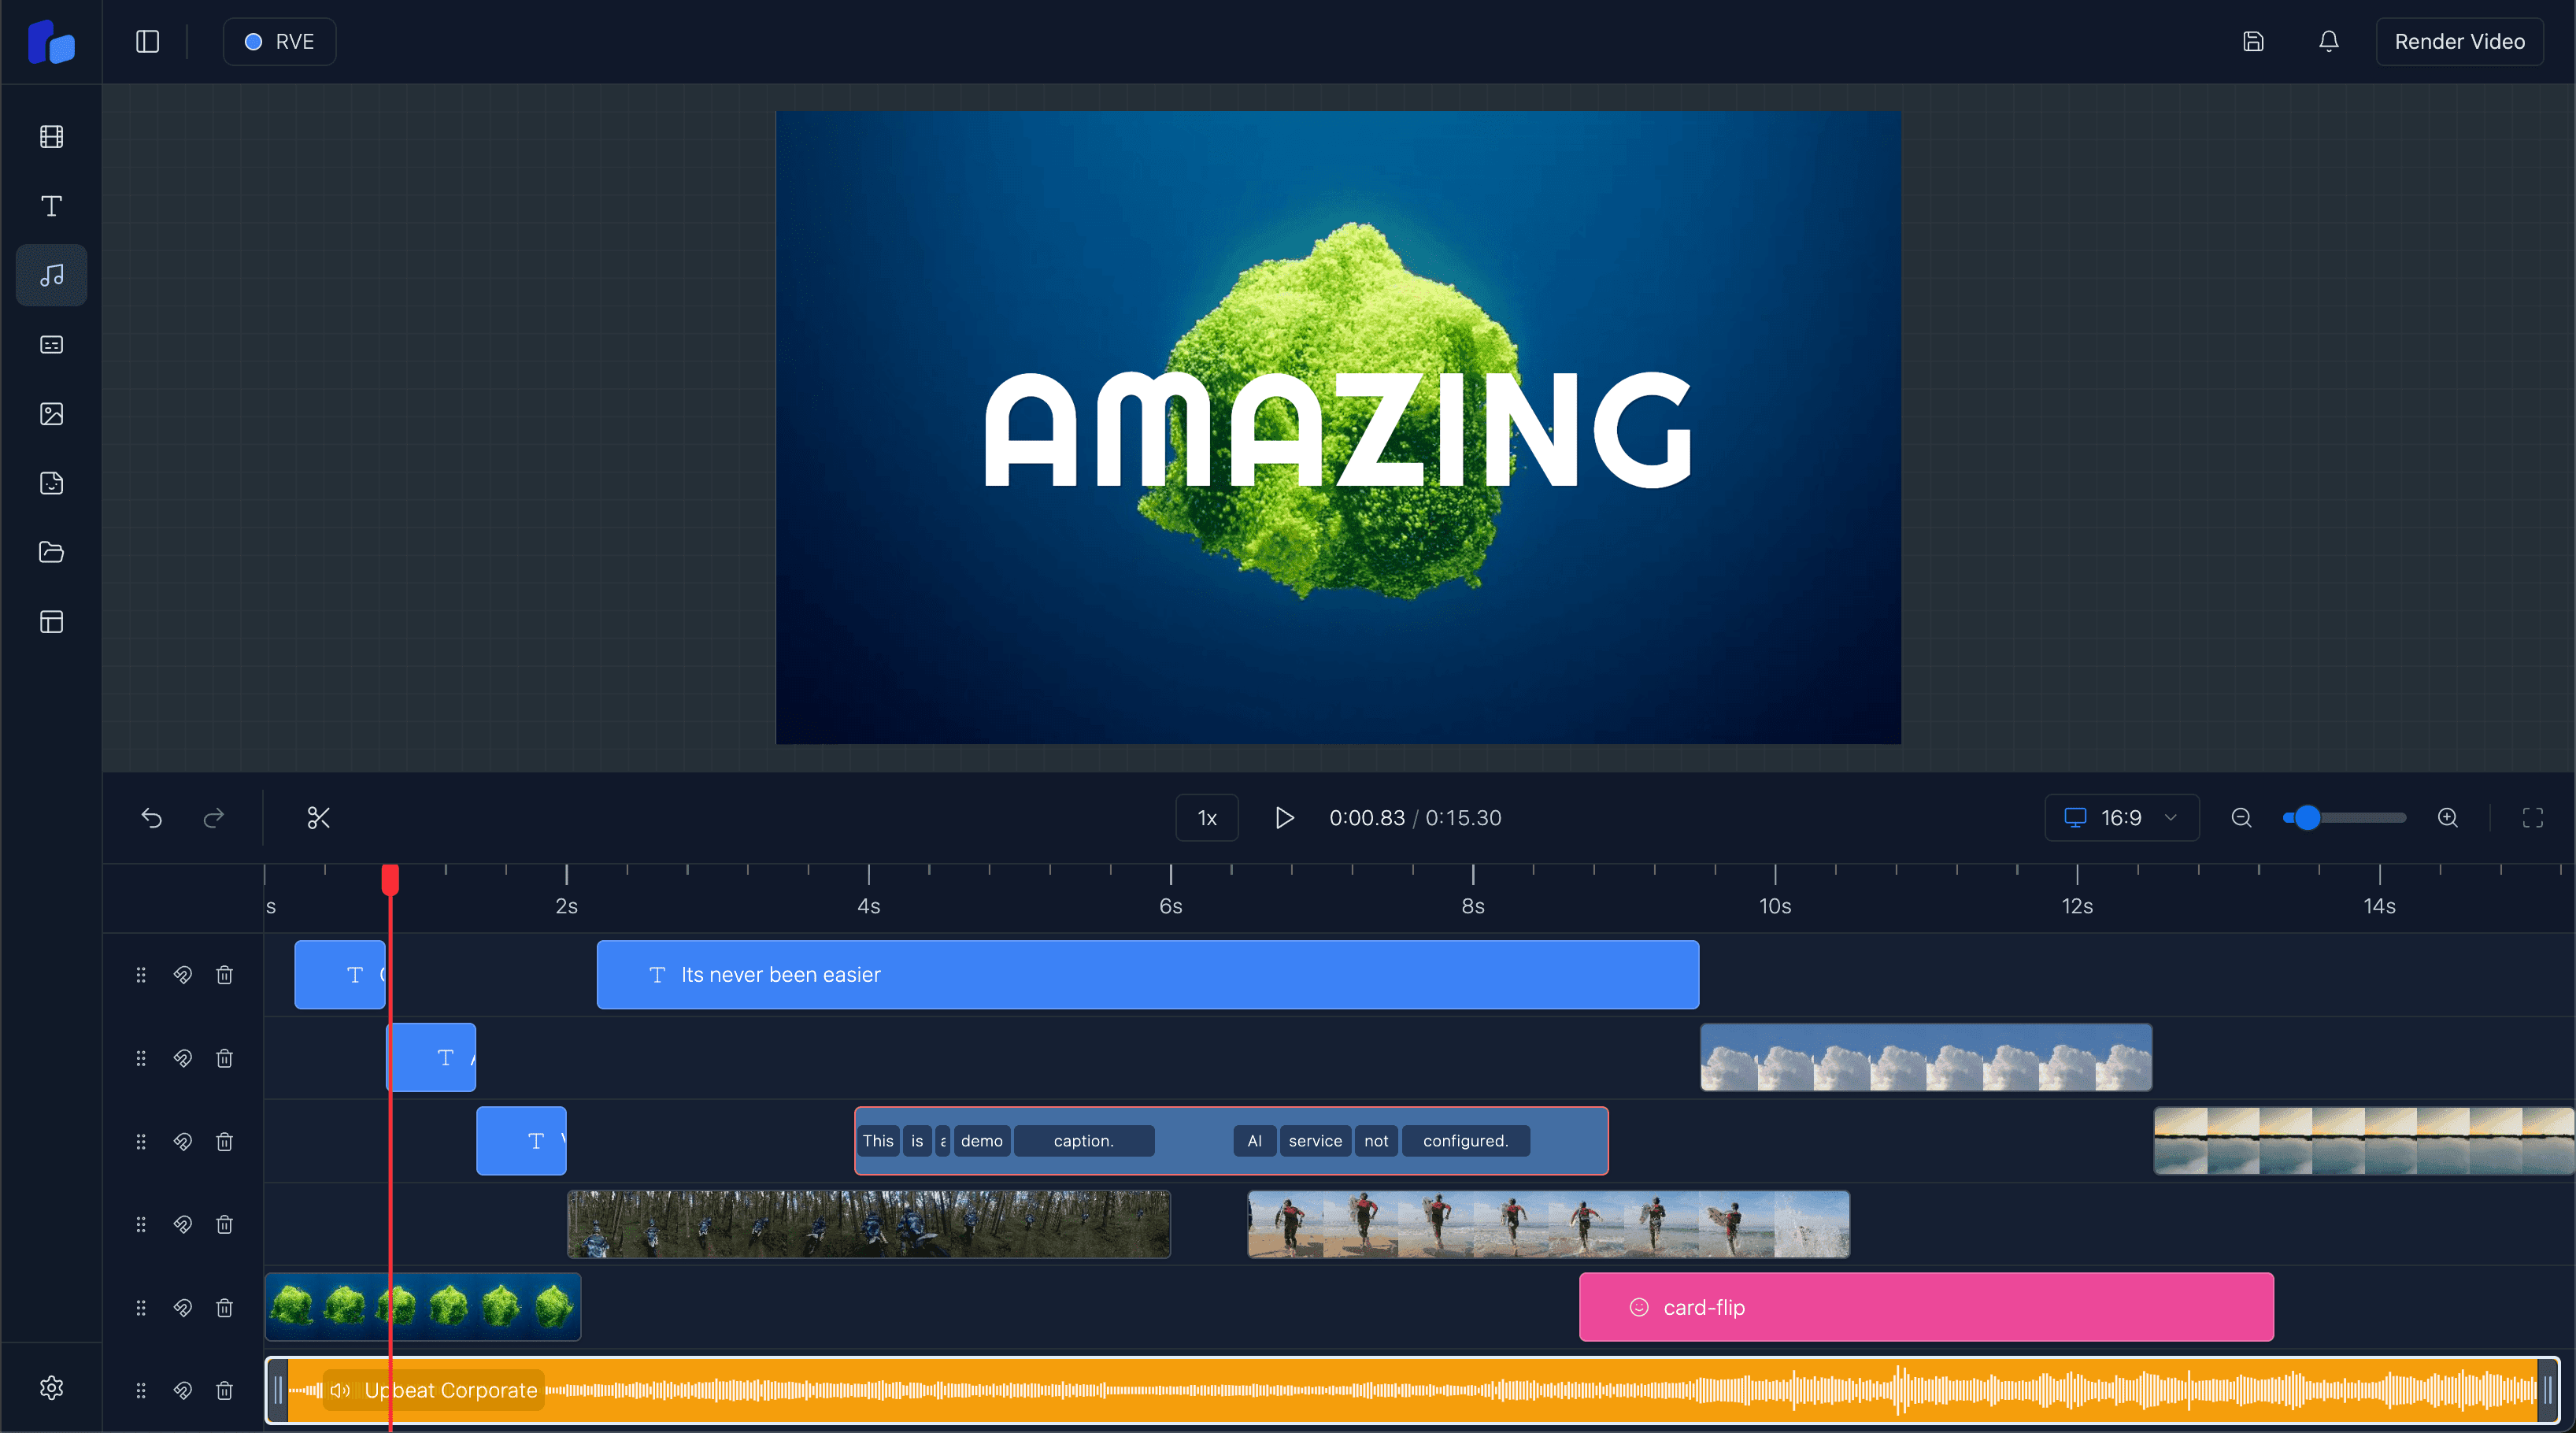The width and height of the screenshot is (2576, 1433).
Task: Open the music panel in the sidebar
Action: (x=51, y=275)
